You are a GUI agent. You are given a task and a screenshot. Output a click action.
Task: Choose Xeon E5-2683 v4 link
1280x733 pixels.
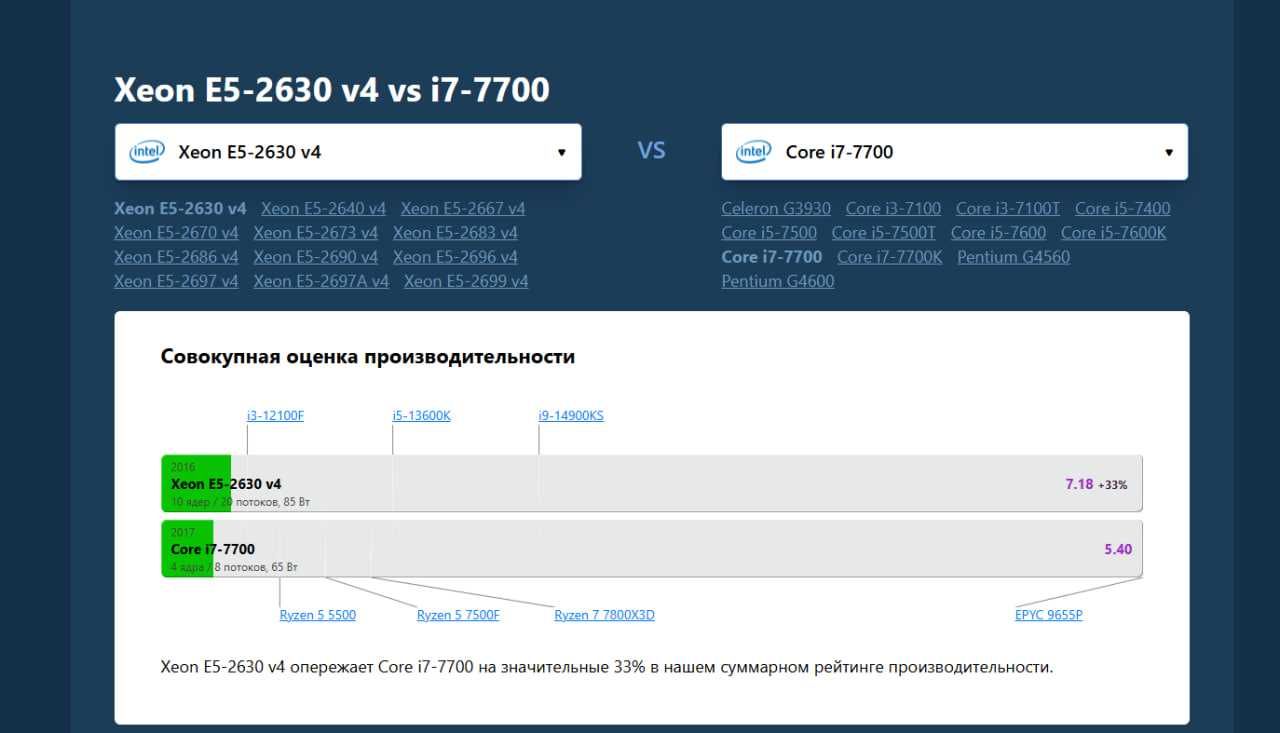pos(455,232)
